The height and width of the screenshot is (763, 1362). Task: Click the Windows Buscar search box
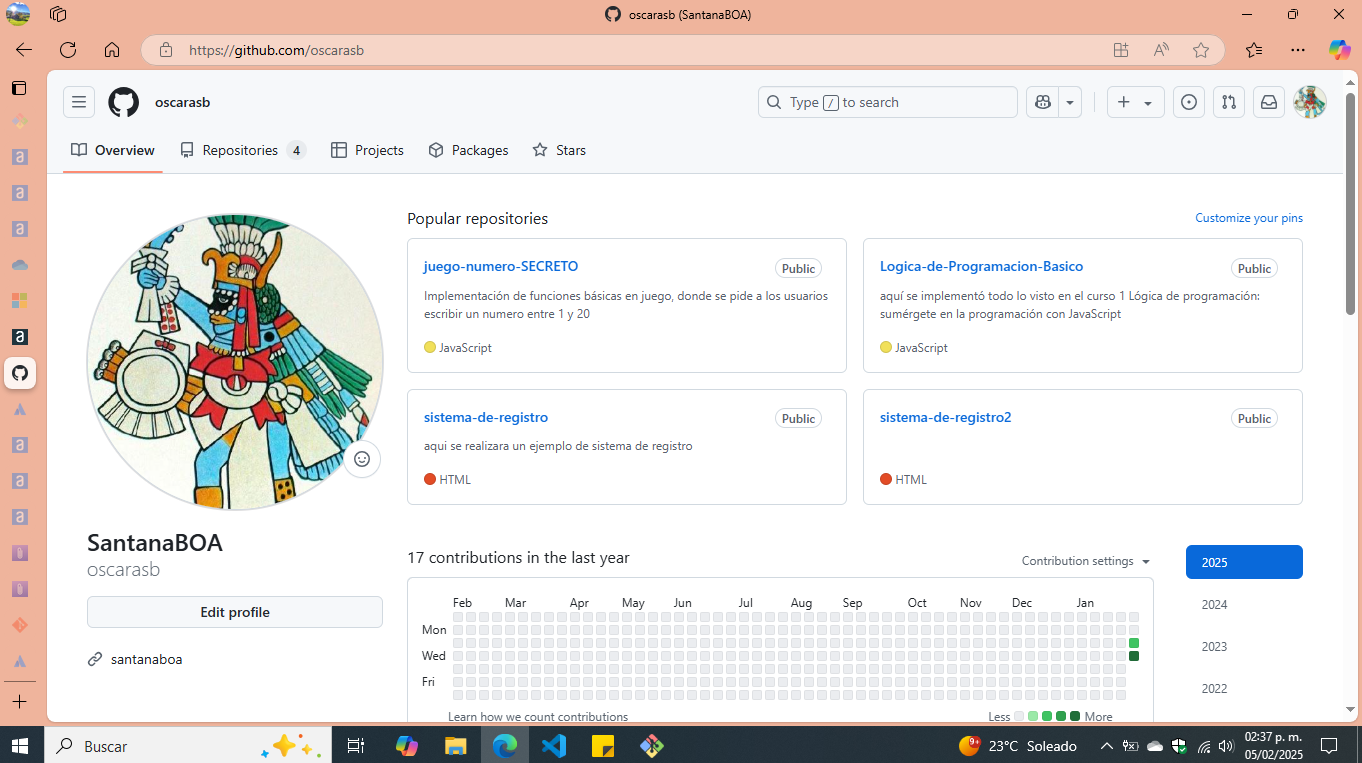click(186, 745)
